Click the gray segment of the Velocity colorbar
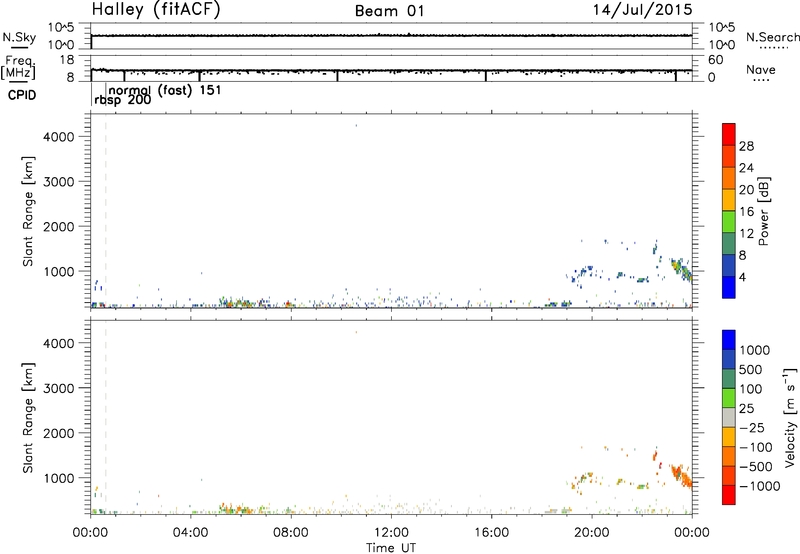The width and height of the screenshot is (800, 554). [729, 418]
